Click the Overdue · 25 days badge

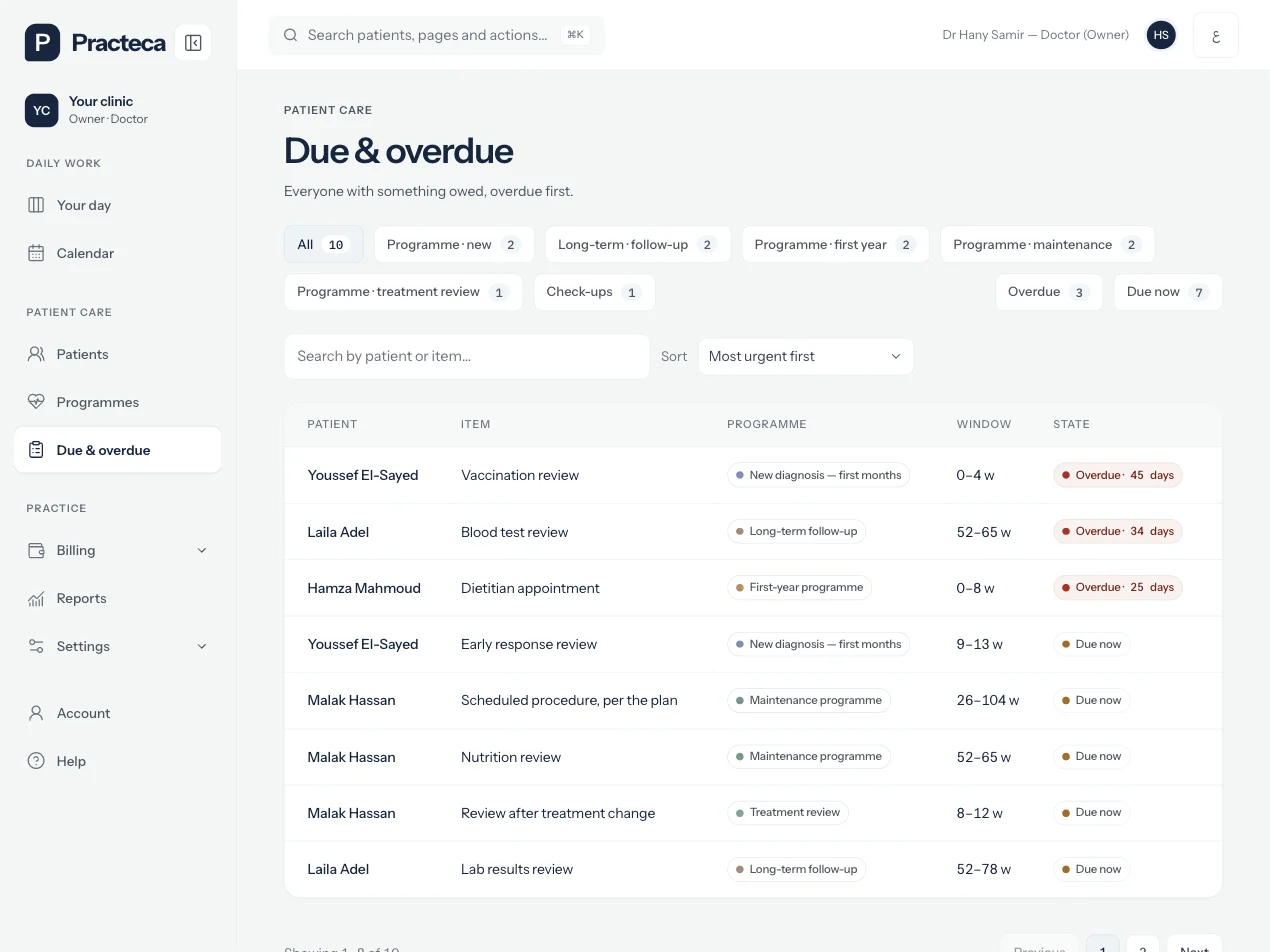pyautogui.click(x=1118, y=587)
